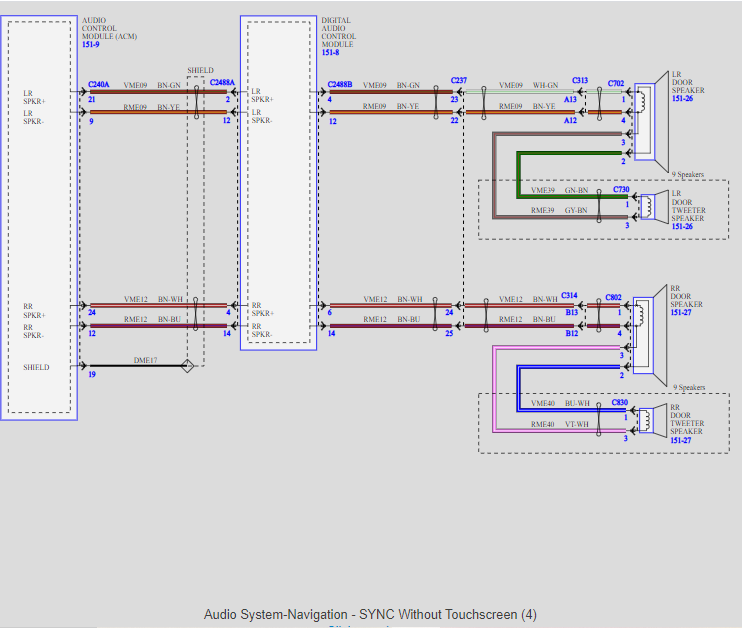Select connector label C313
The height and width of the screenshot is (628, 742).
[x=580, y=80]
